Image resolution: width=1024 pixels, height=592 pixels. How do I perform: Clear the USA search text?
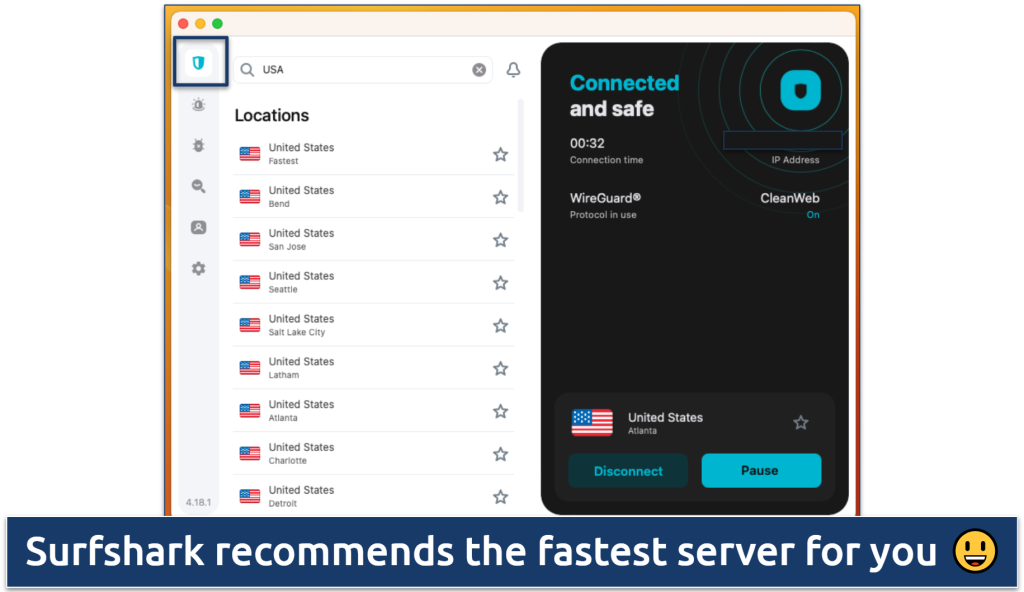(479, 70)
